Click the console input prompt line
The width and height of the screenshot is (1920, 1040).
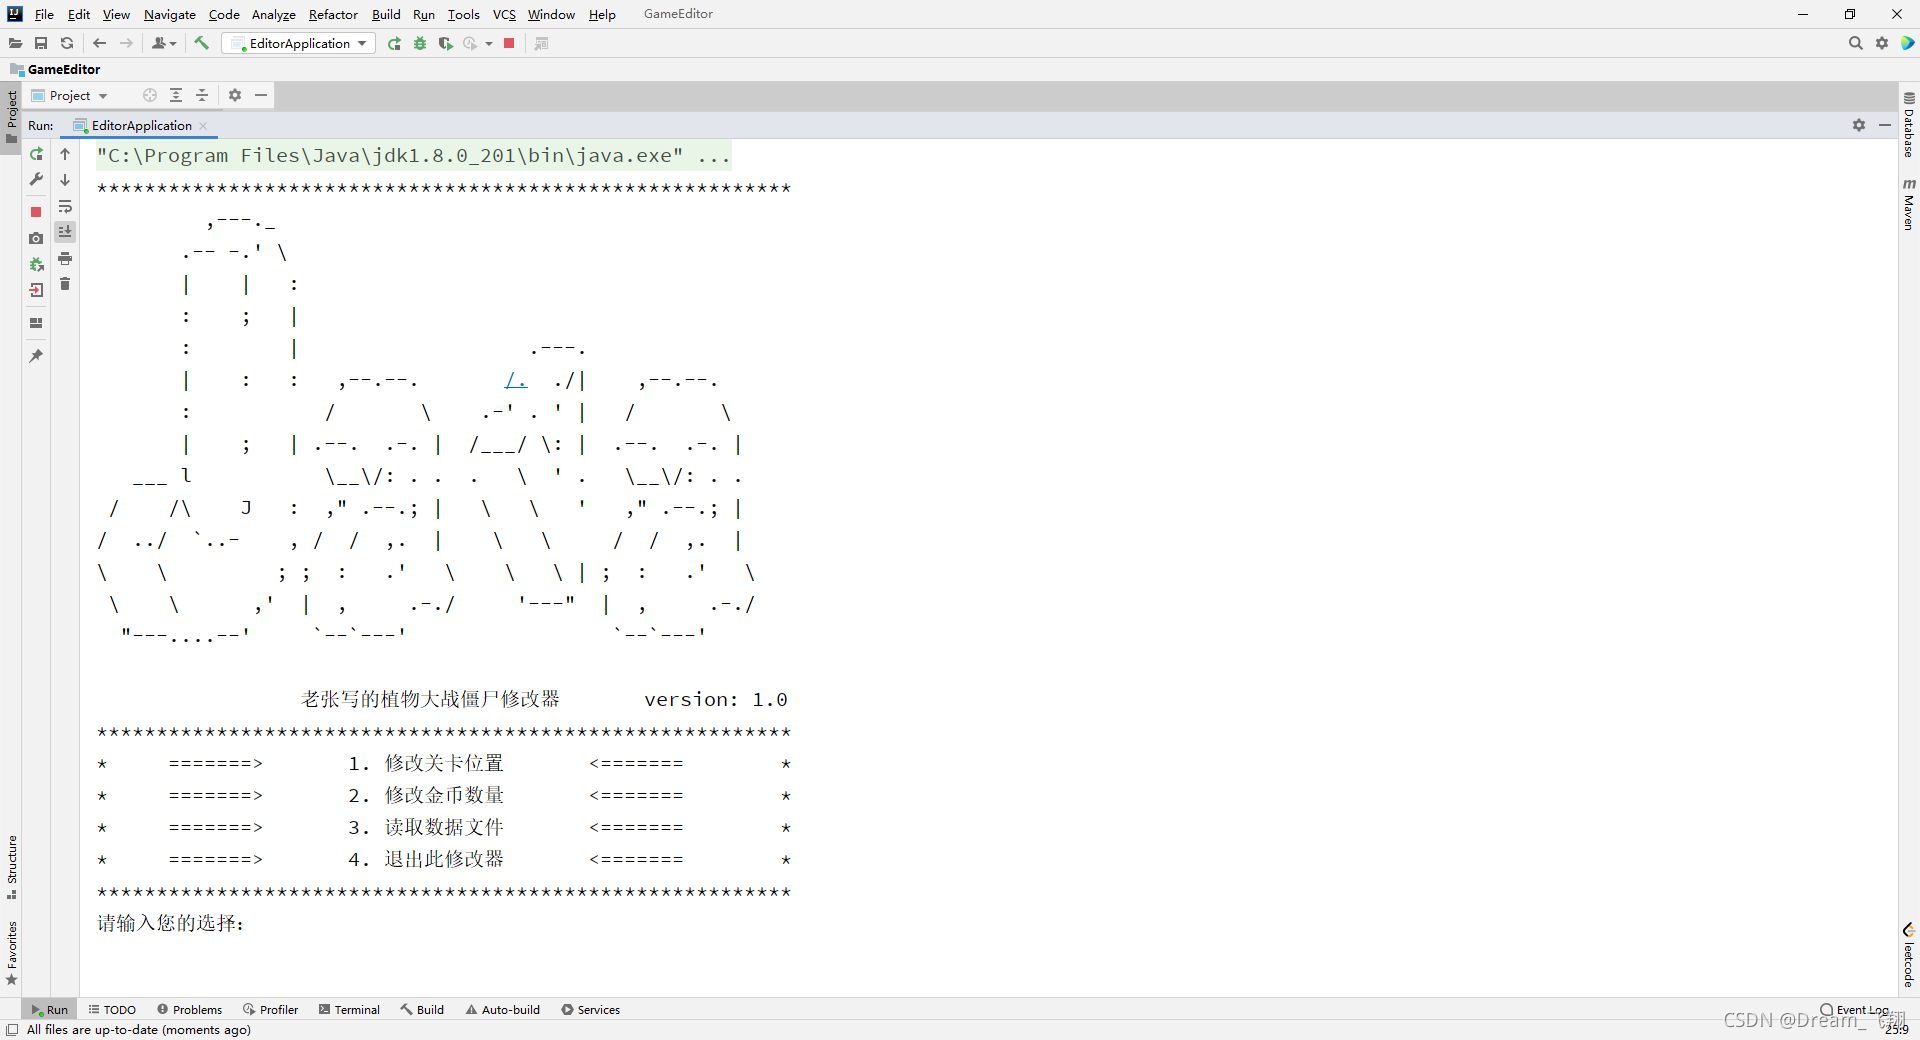(x=170, y=923)
